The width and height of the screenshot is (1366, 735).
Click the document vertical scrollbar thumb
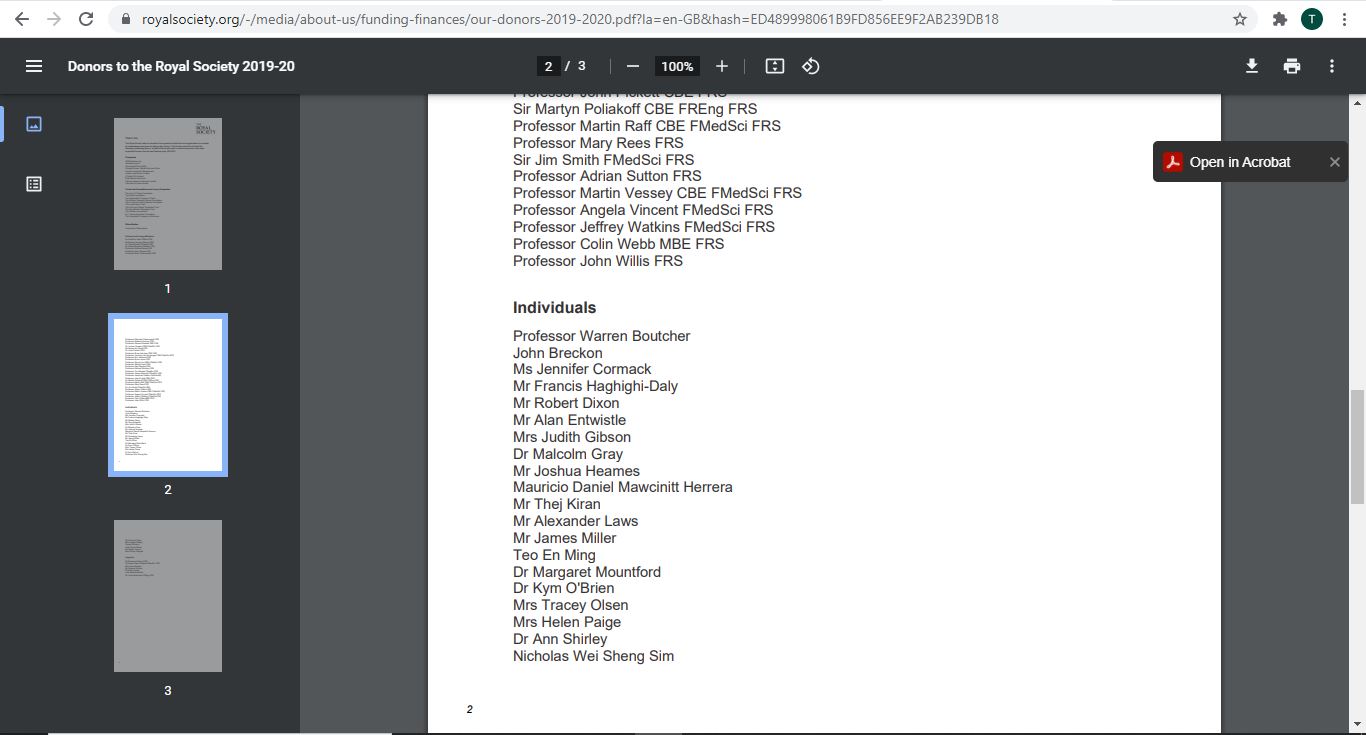1357,447
